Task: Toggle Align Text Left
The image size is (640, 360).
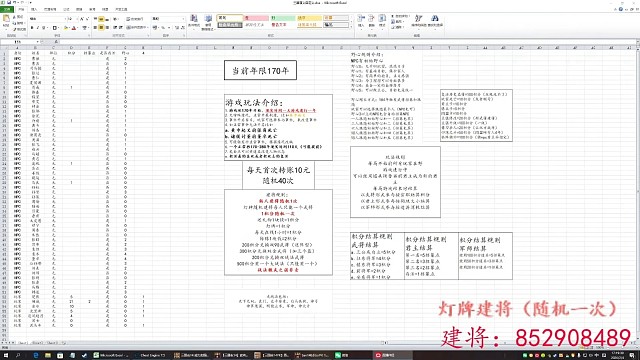Action: click(95, 28)
